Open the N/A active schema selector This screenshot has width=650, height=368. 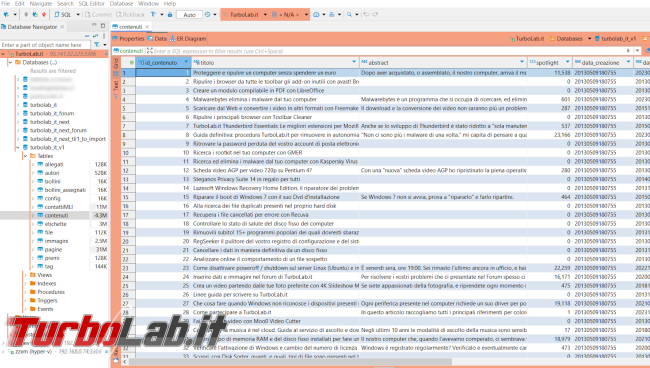290,15
